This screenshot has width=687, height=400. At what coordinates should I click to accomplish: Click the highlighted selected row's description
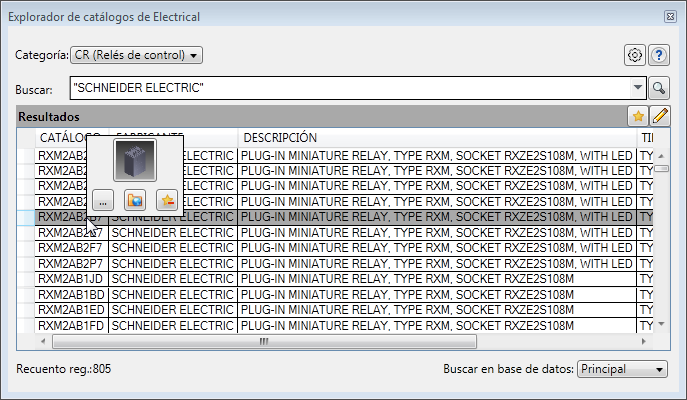click(437, 217)
